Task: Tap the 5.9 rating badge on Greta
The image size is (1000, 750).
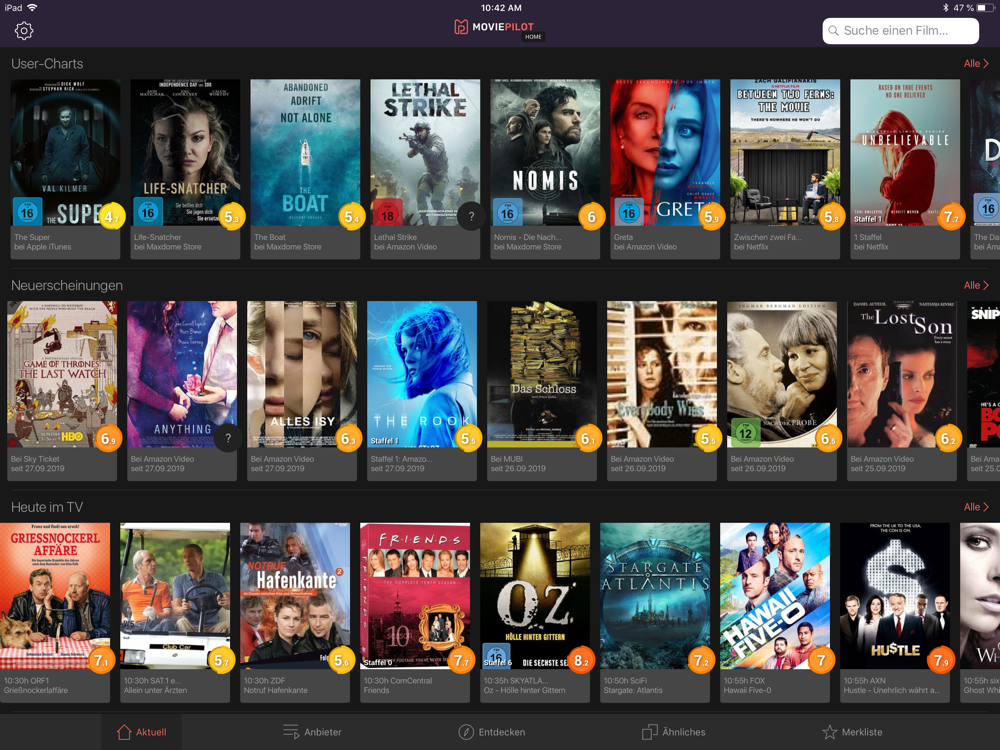Action: 712,217
